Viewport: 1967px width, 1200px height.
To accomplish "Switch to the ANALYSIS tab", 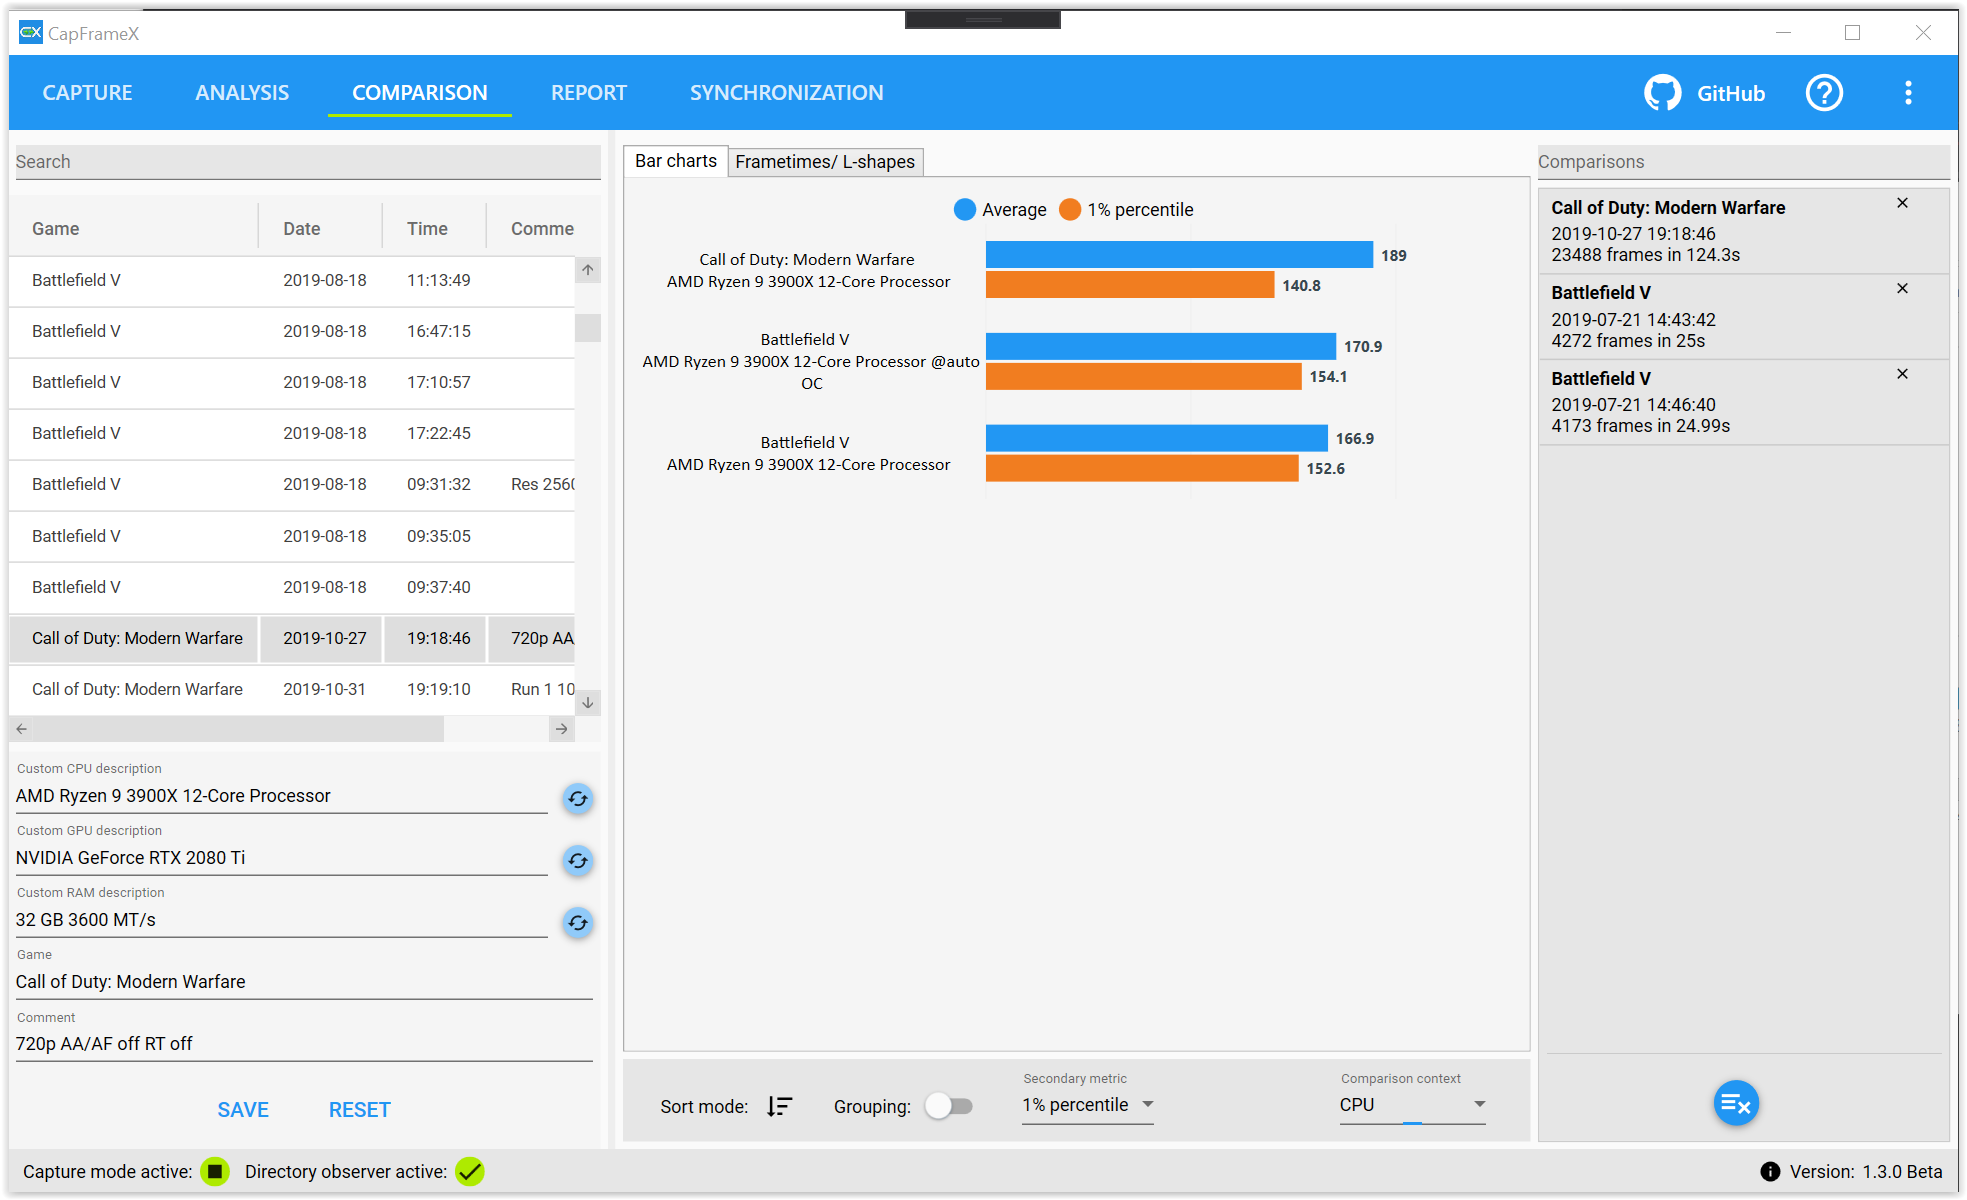I will click(242, 92).
